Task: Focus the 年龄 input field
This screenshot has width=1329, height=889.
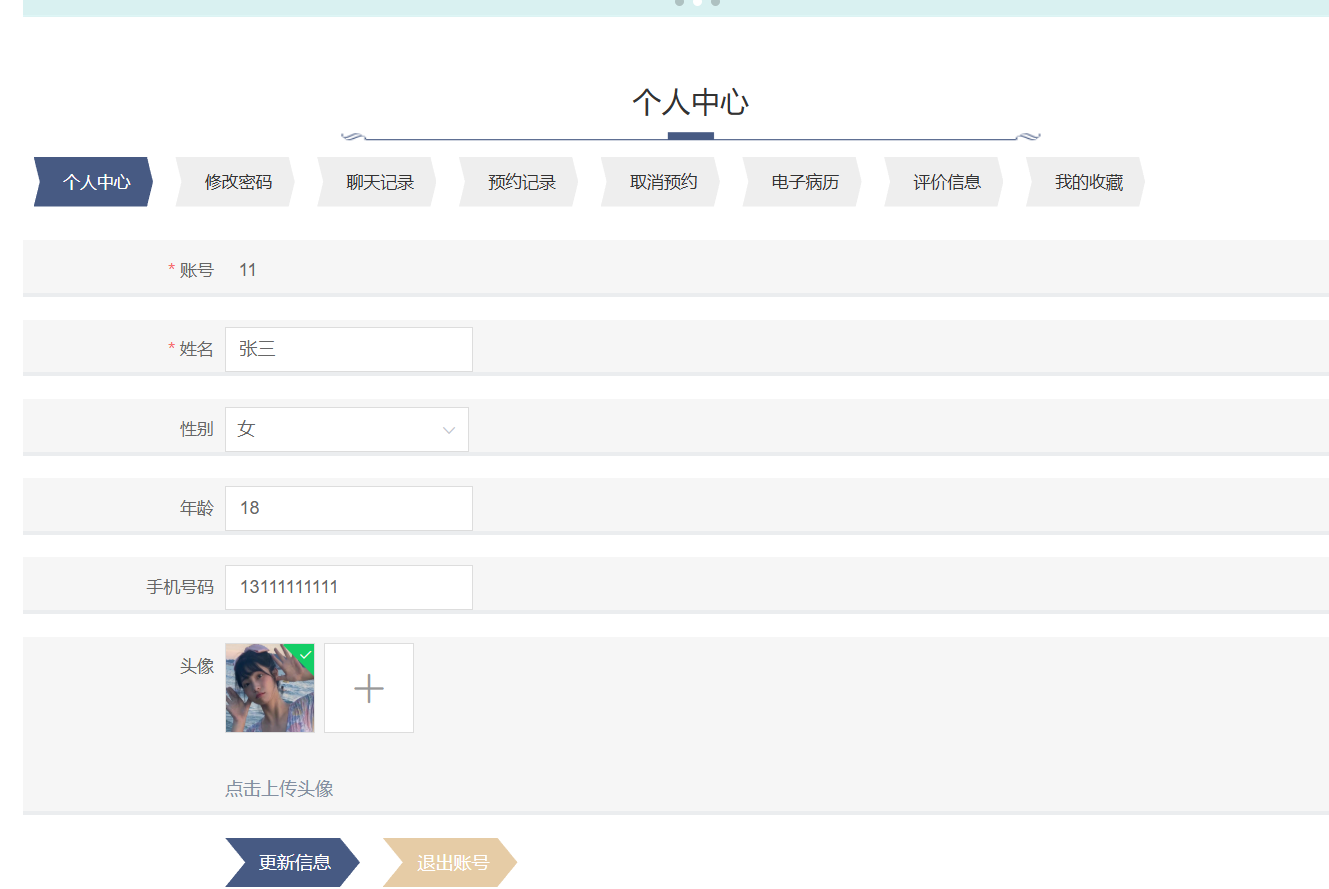Action: [x=348, y=508]
